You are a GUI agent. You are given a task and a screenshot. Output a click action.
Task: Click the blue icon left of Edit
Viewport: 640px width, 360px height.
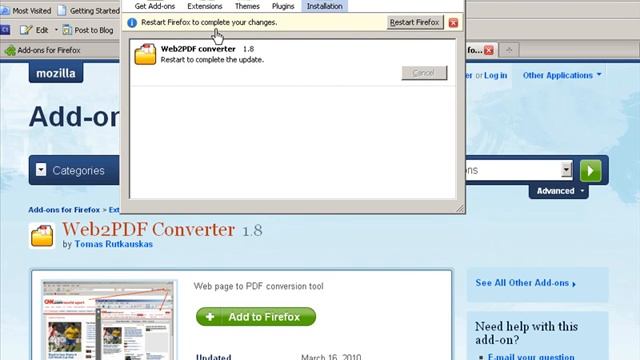pos(5,30)
